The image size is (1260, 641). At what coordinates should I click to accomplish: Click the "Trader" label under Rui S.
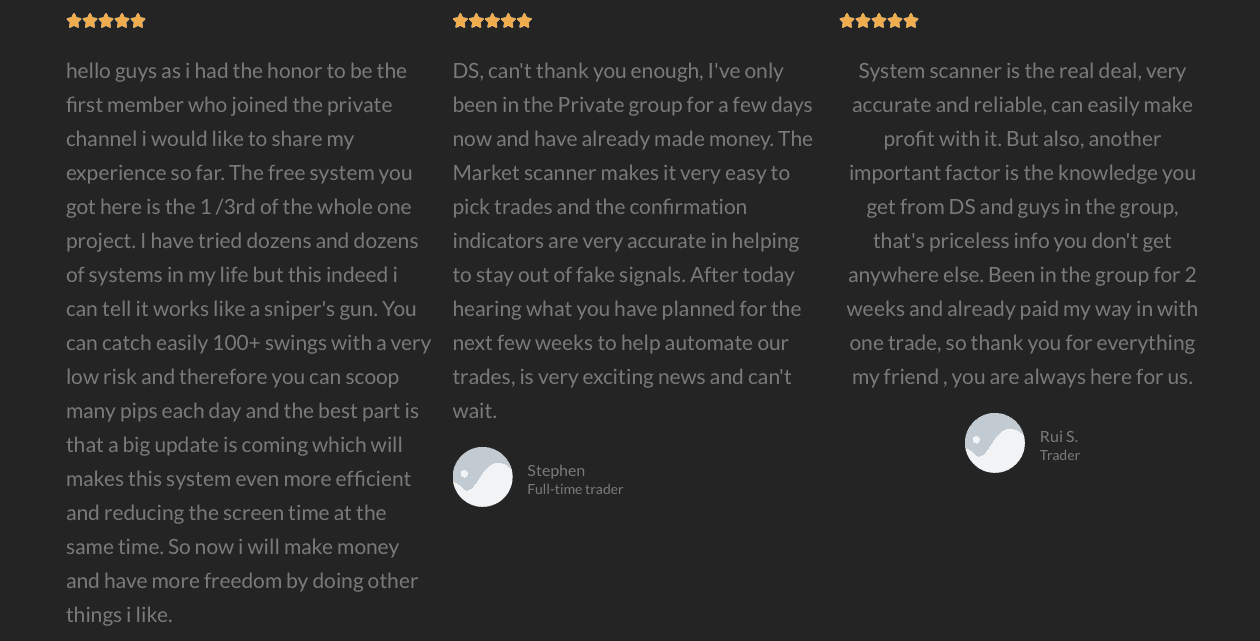click(1060, 455)
